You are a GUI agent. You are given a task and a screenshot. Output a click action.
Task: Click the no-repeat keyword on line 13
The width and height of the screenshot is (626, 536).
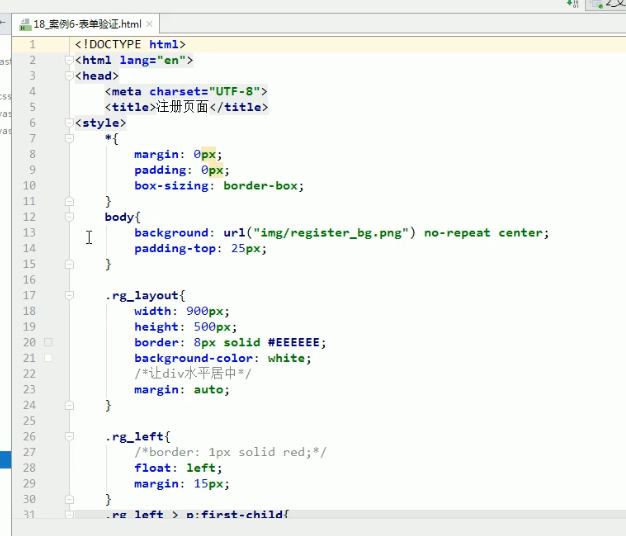[x=457, y=233]
